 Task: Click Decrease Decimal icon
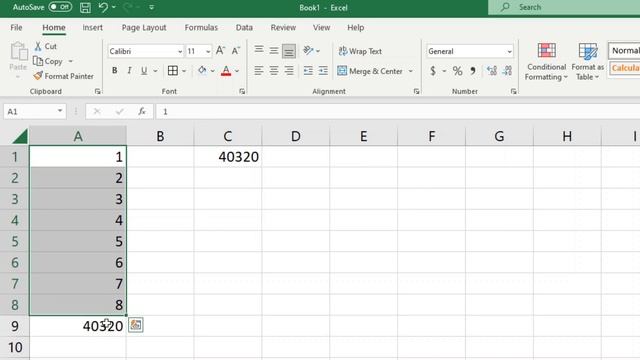(507, 71)
